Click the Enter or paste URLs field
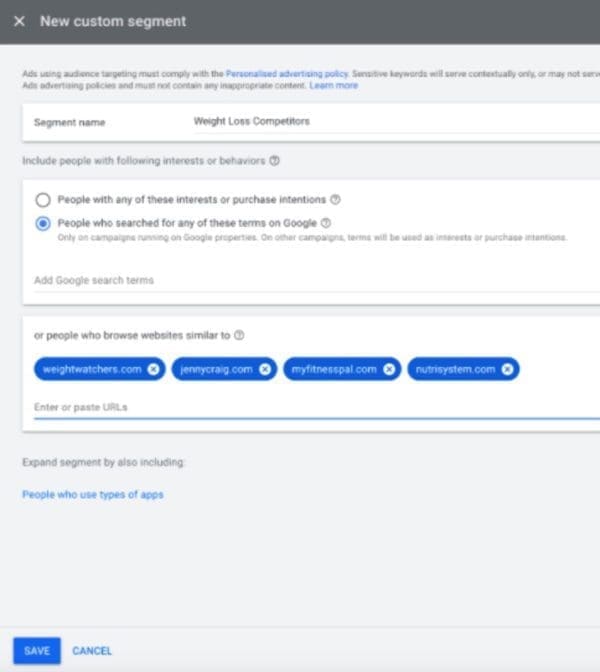Image resolution: width=600 pixels, height=672 pixels. click(x=300, y=407)
